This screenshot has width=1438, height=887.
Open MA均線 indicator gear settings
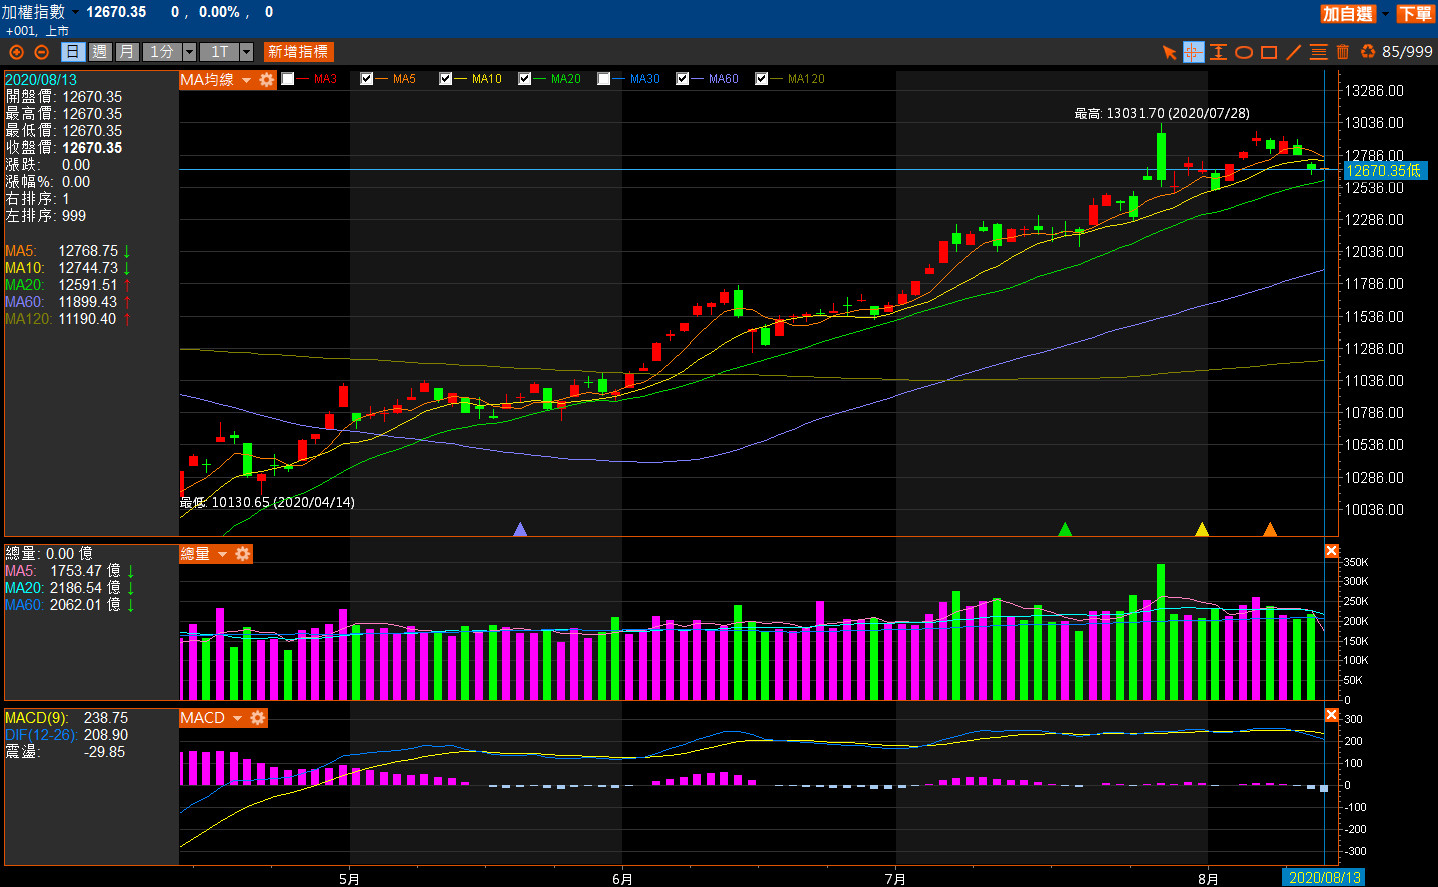coord(267,80)
